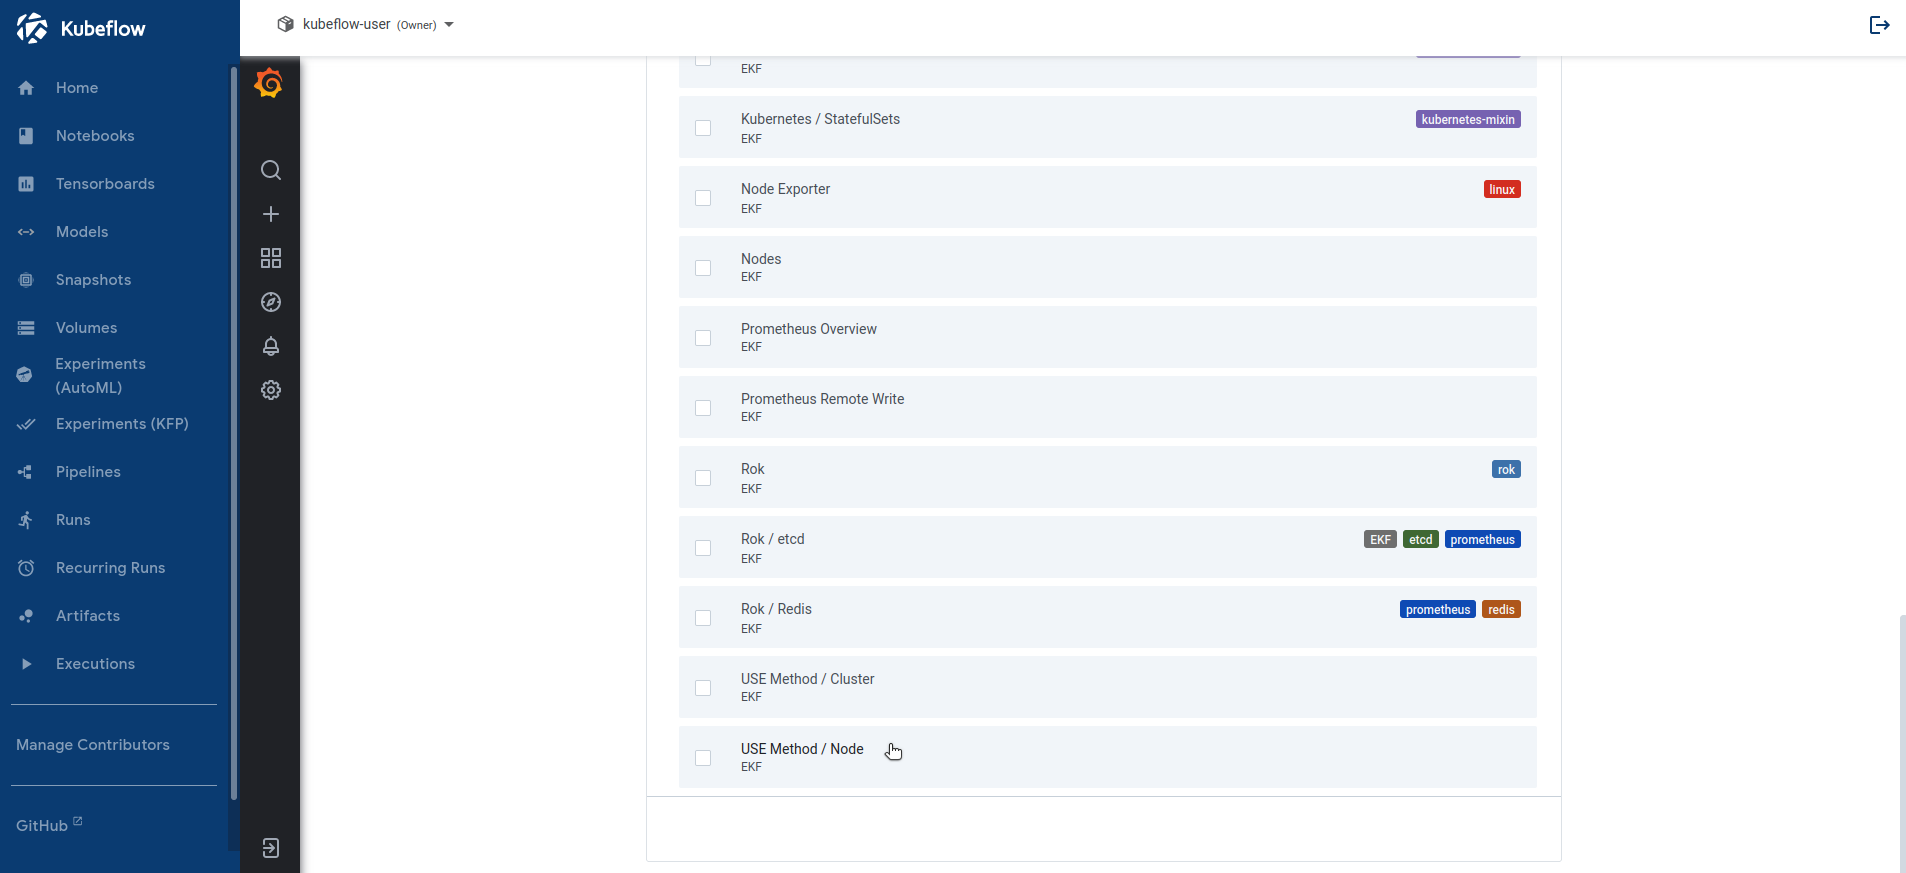Go to Pipelines in sidebar

(x=88, y=472)
